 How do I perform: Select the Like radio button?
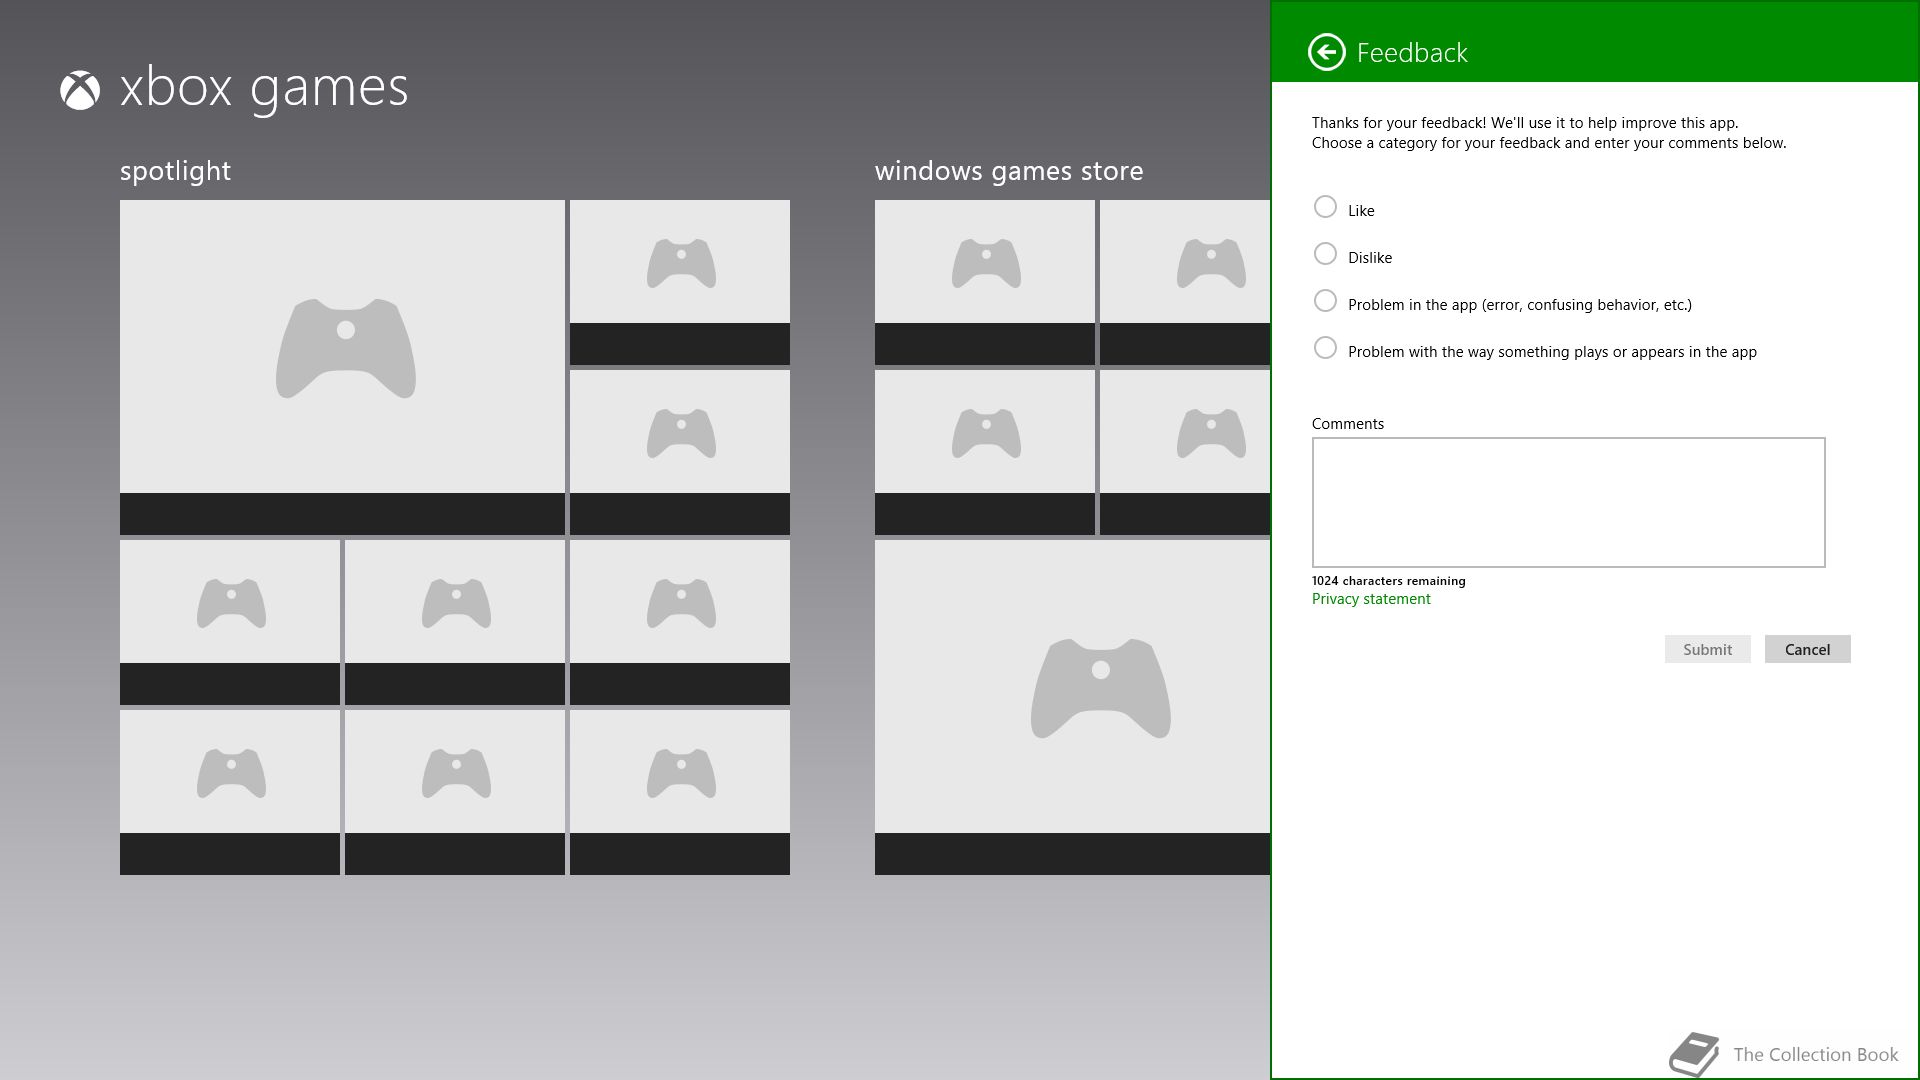pos(1325,207)
